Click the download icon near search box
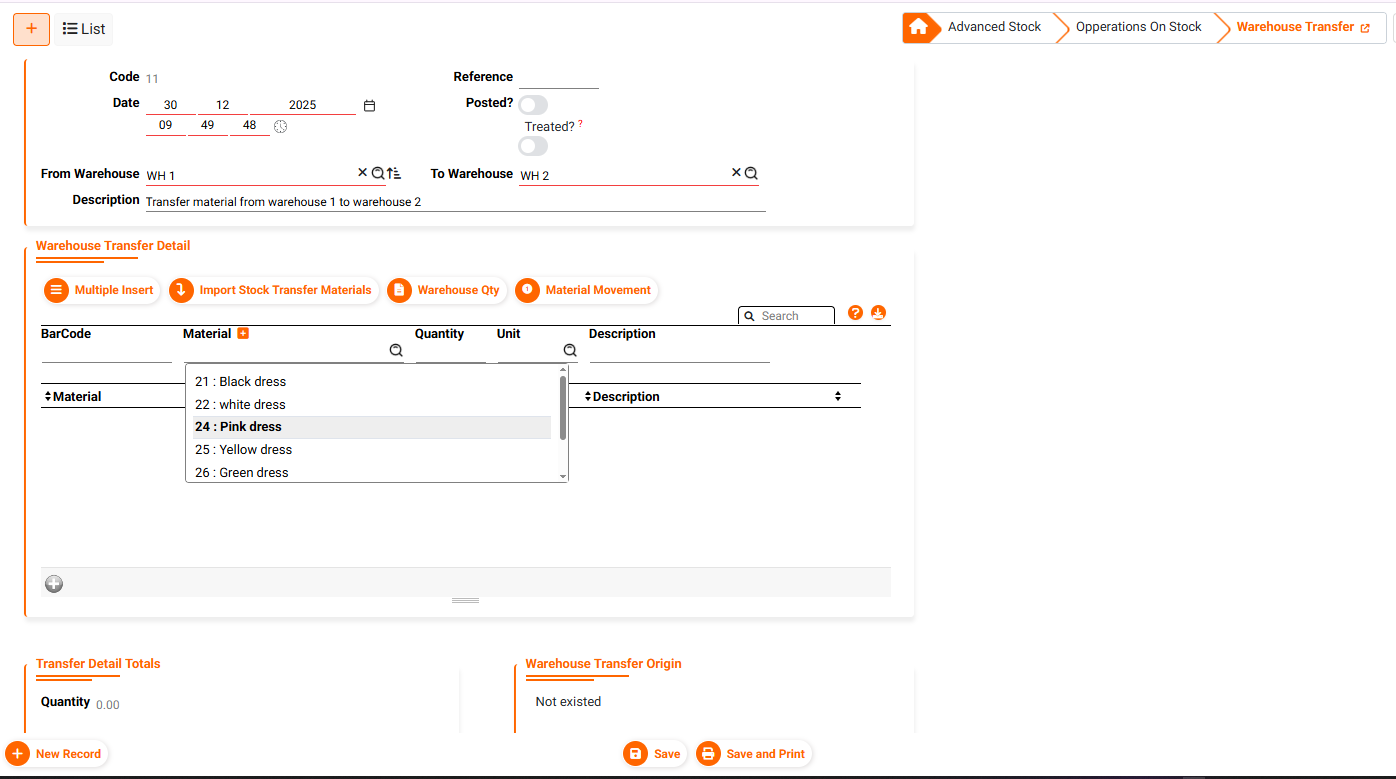The height and width of the screenshot is (779, 1396). [x=878, y=313]
